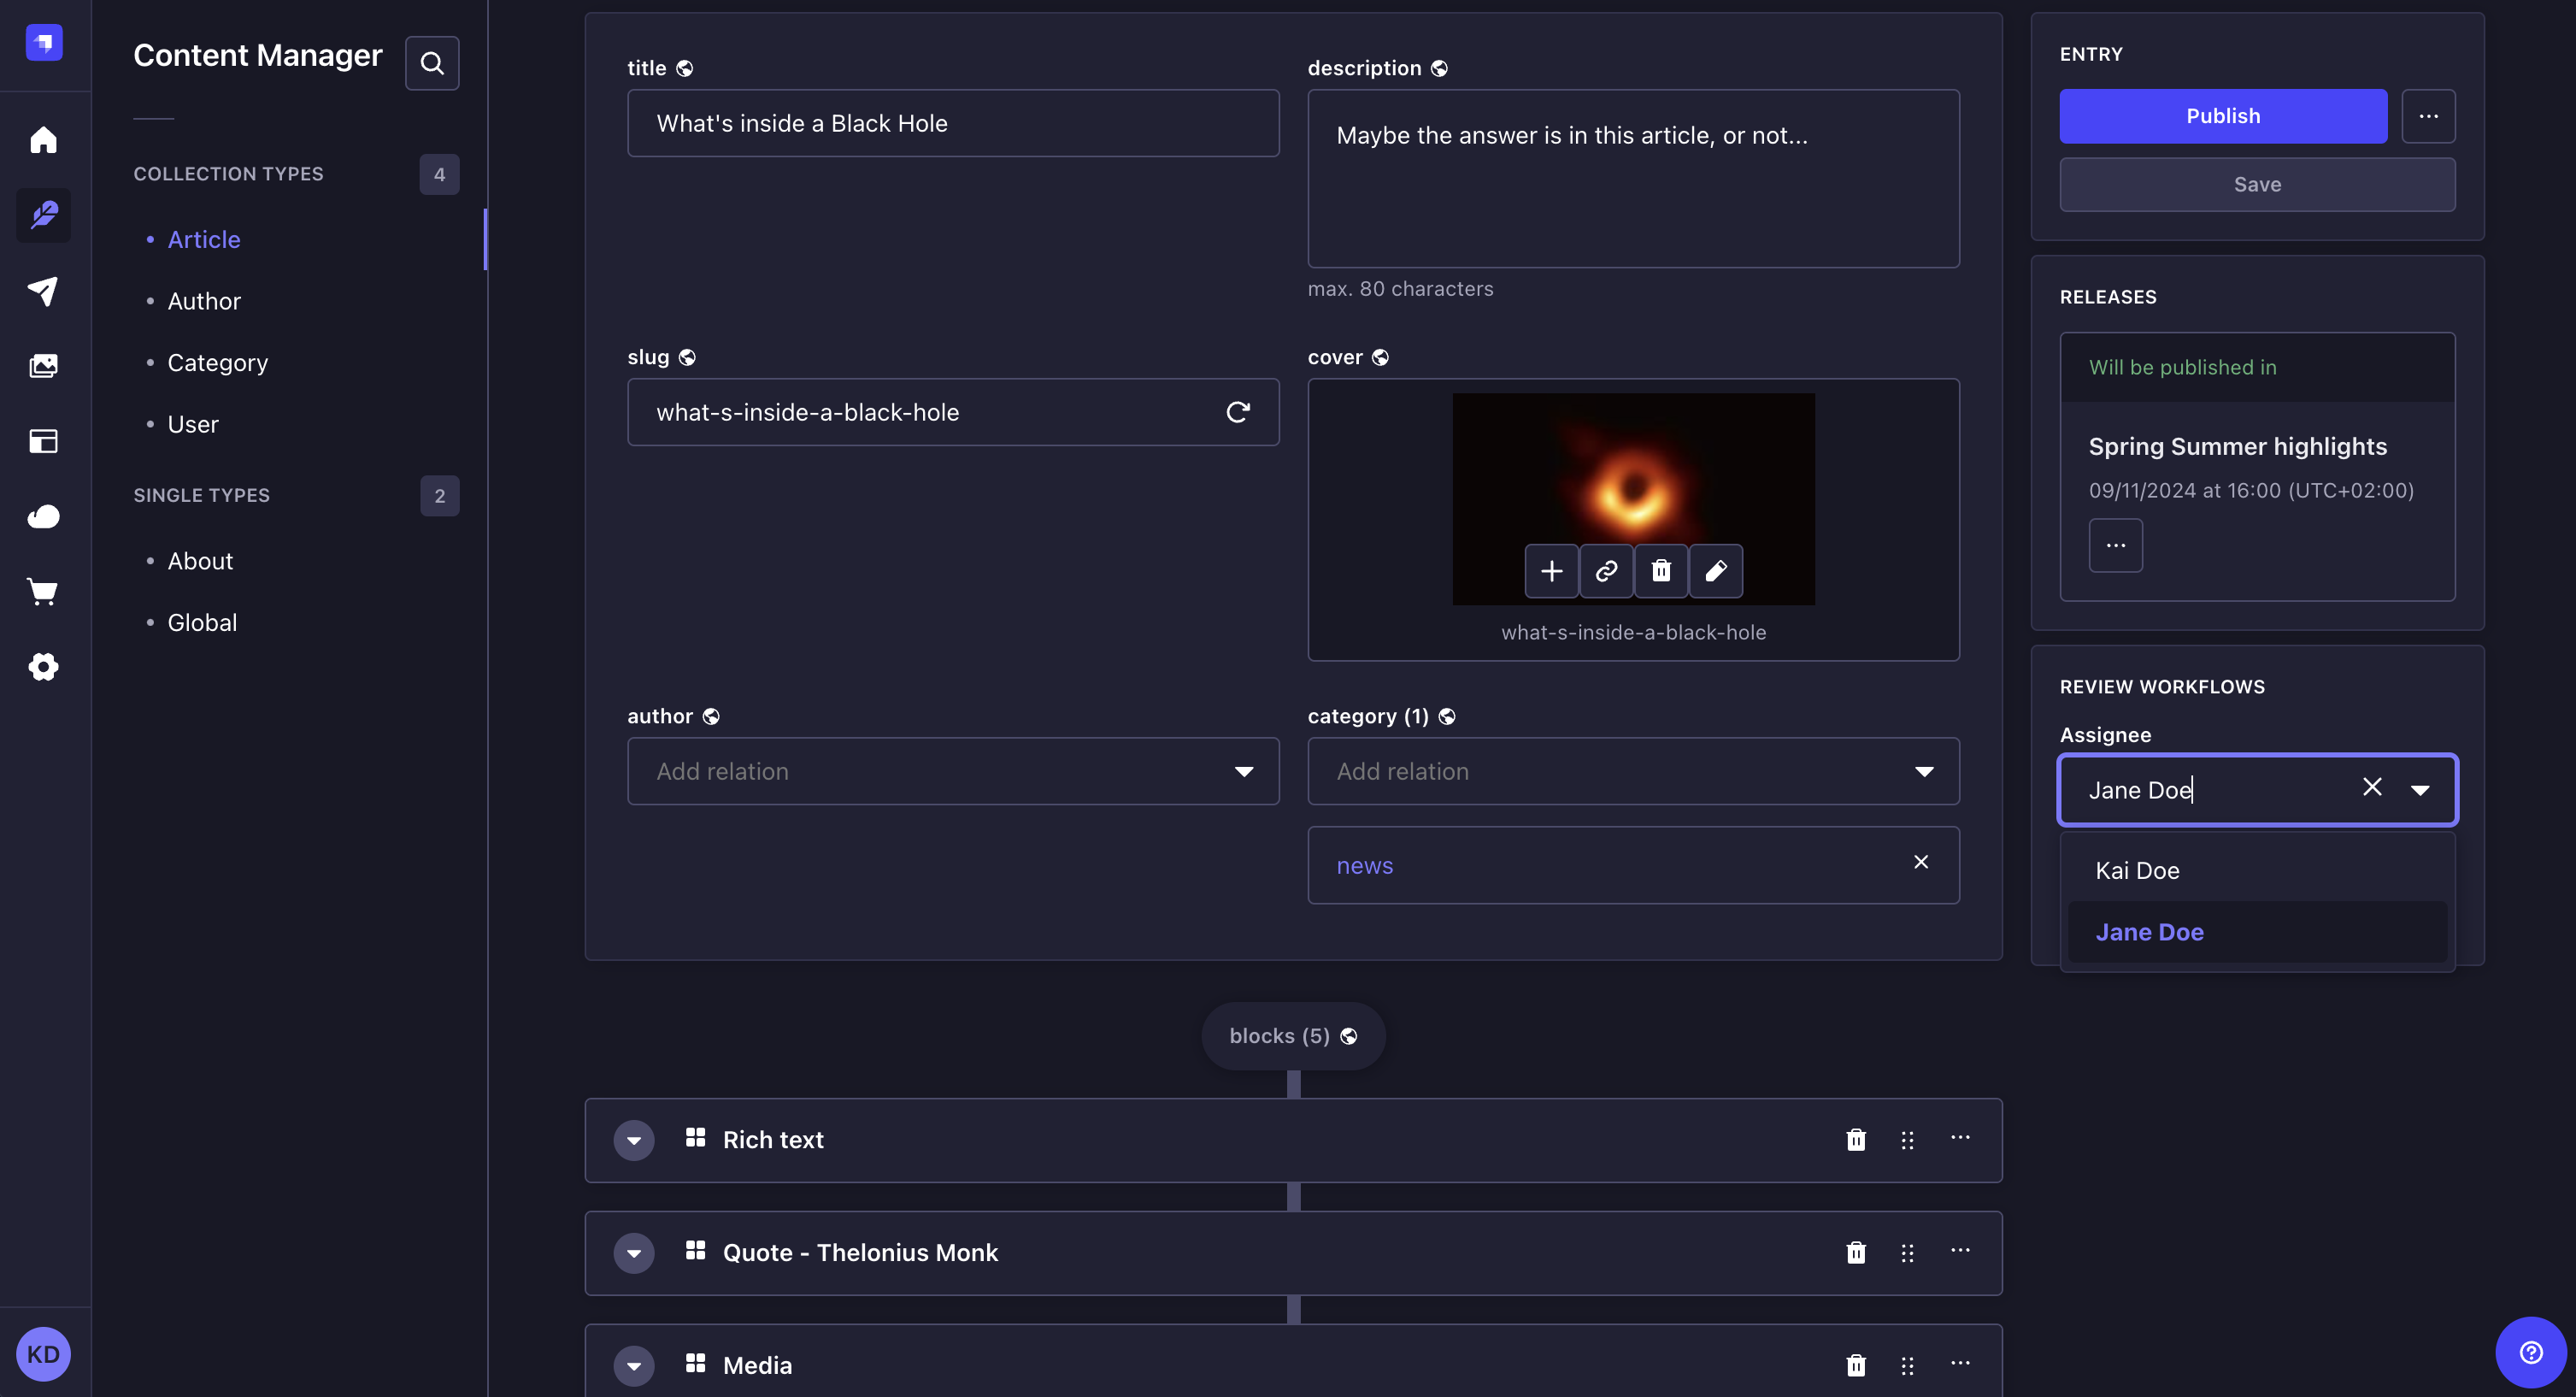Open search with the magnifier icon

point(432,62)
